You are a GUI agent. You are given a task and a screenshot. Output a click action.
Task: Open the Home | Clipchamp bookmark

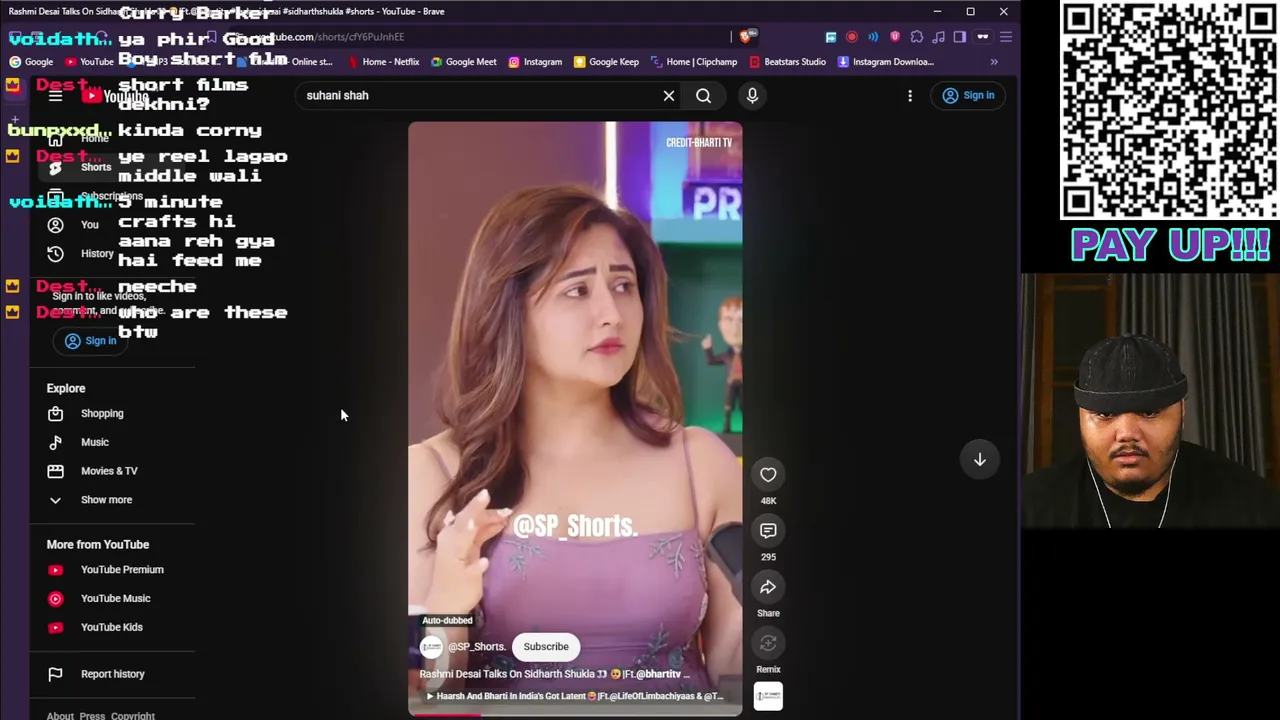[x=694, y=62]
